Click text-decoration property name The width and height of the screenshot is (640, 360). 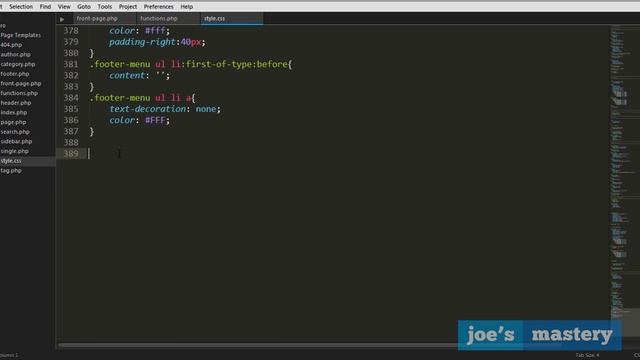tap(147, 109)
